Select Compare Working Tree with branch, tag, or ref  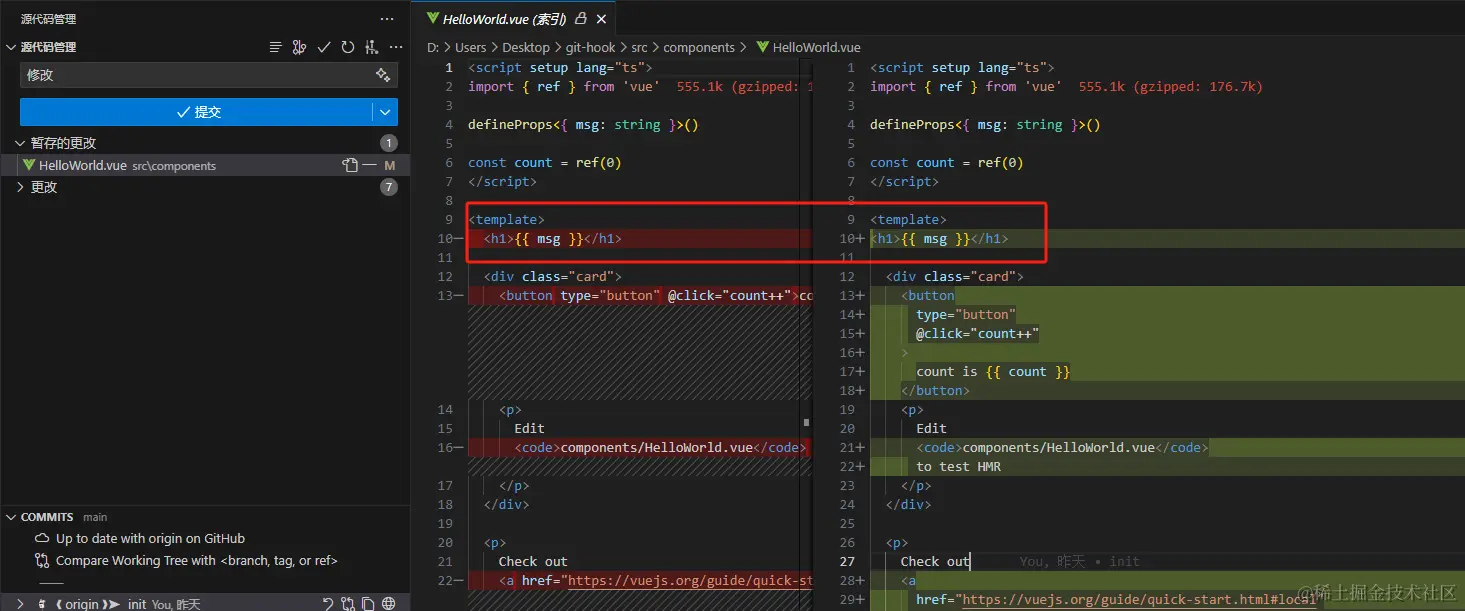coord(196,561)
